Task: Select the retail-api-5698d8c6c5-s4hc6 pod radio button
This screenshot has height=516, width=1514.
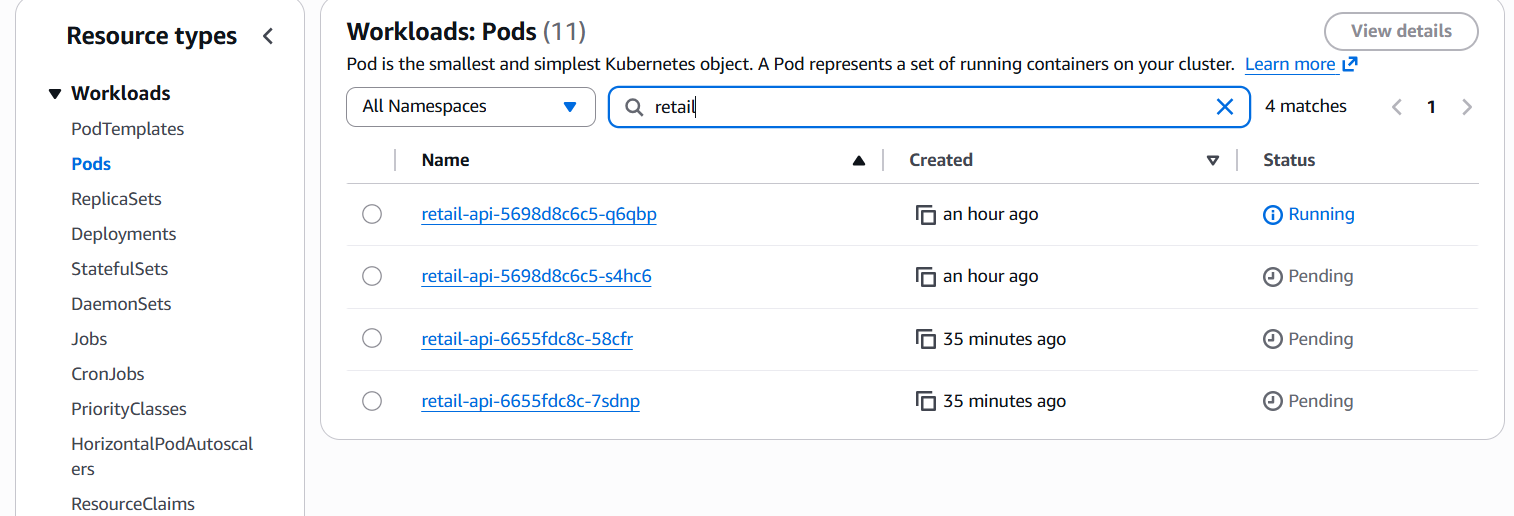Action: (372, 276)
